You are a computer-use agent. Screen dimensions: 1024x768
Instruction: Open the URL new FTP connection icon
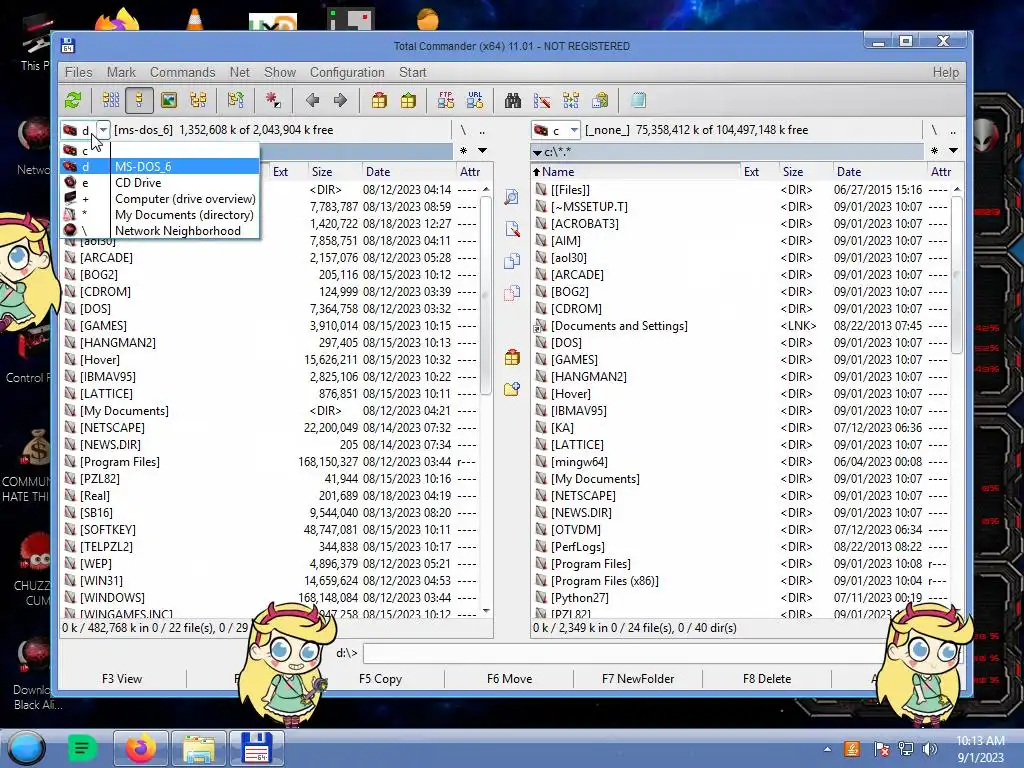point(475,101)
